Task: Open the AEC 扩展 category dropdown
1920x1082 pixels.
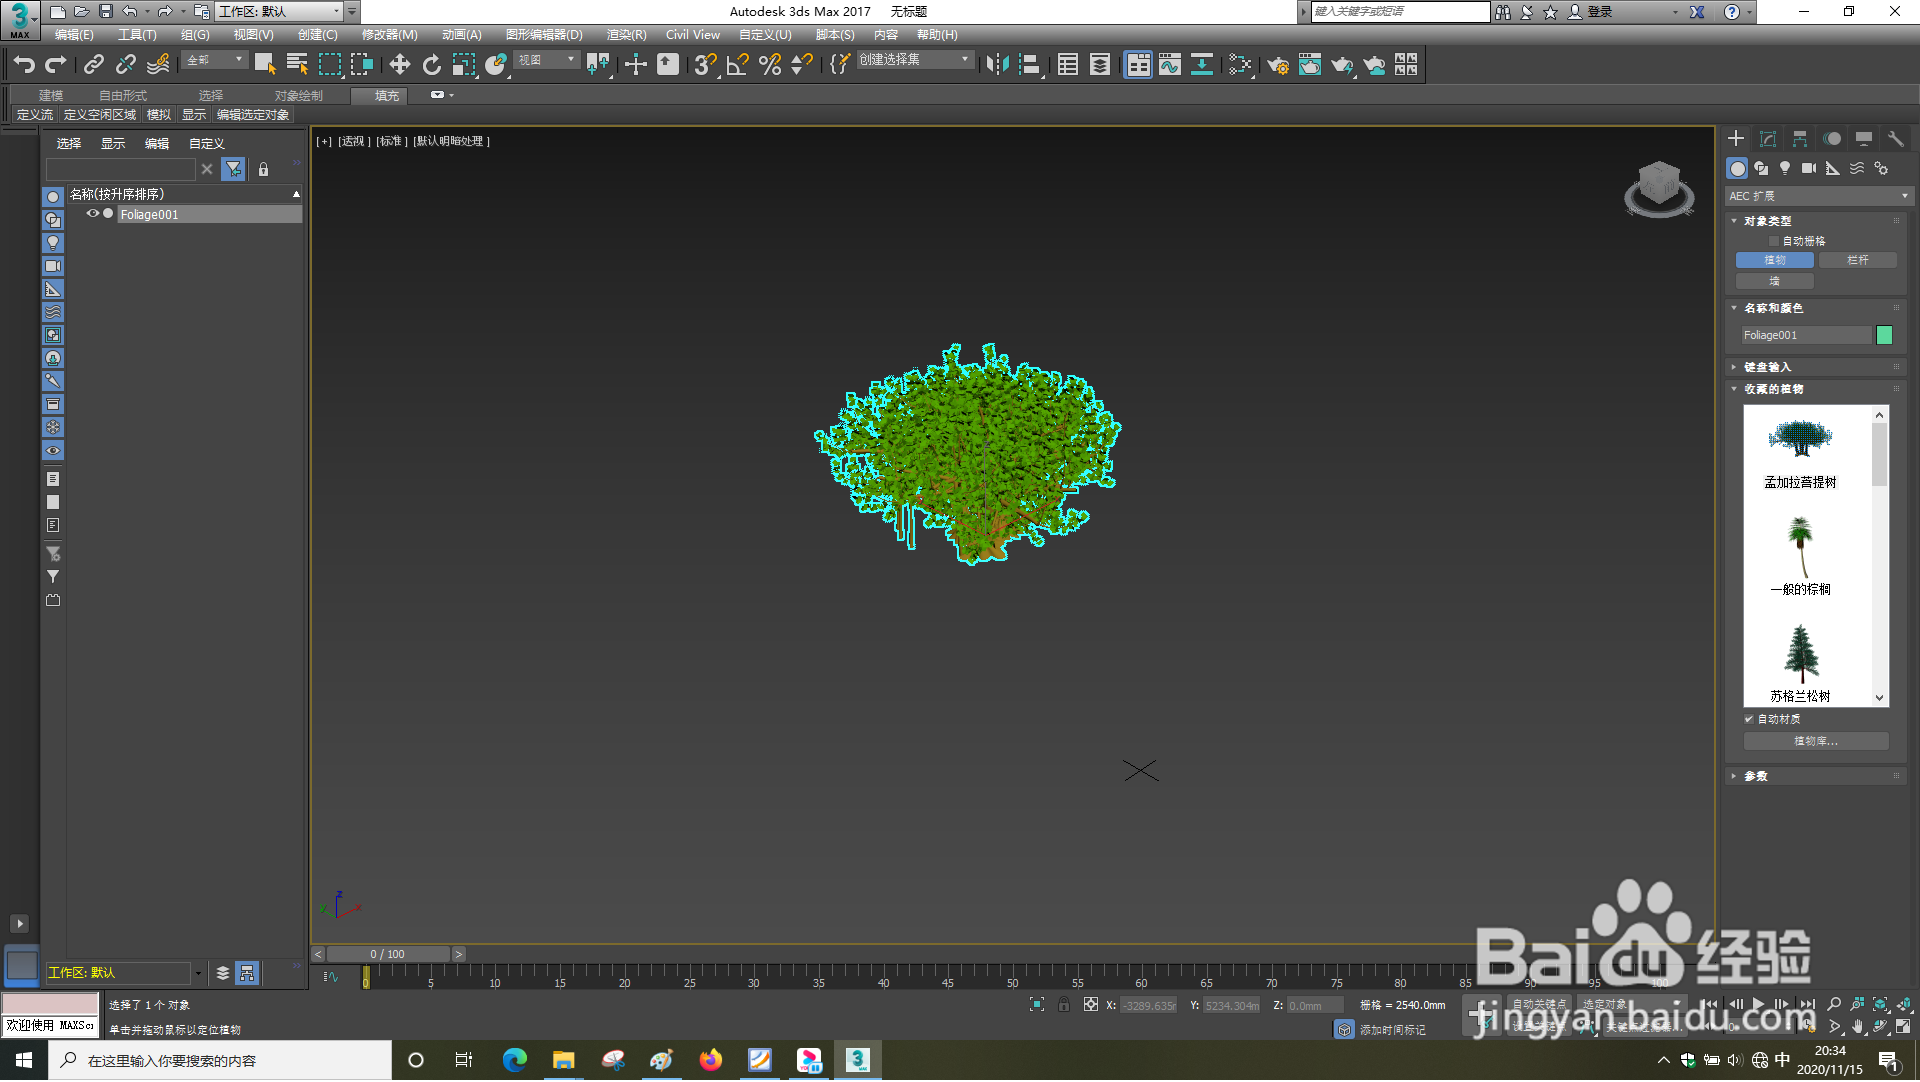Action: pyautogui.click(x=1817, y=196)
